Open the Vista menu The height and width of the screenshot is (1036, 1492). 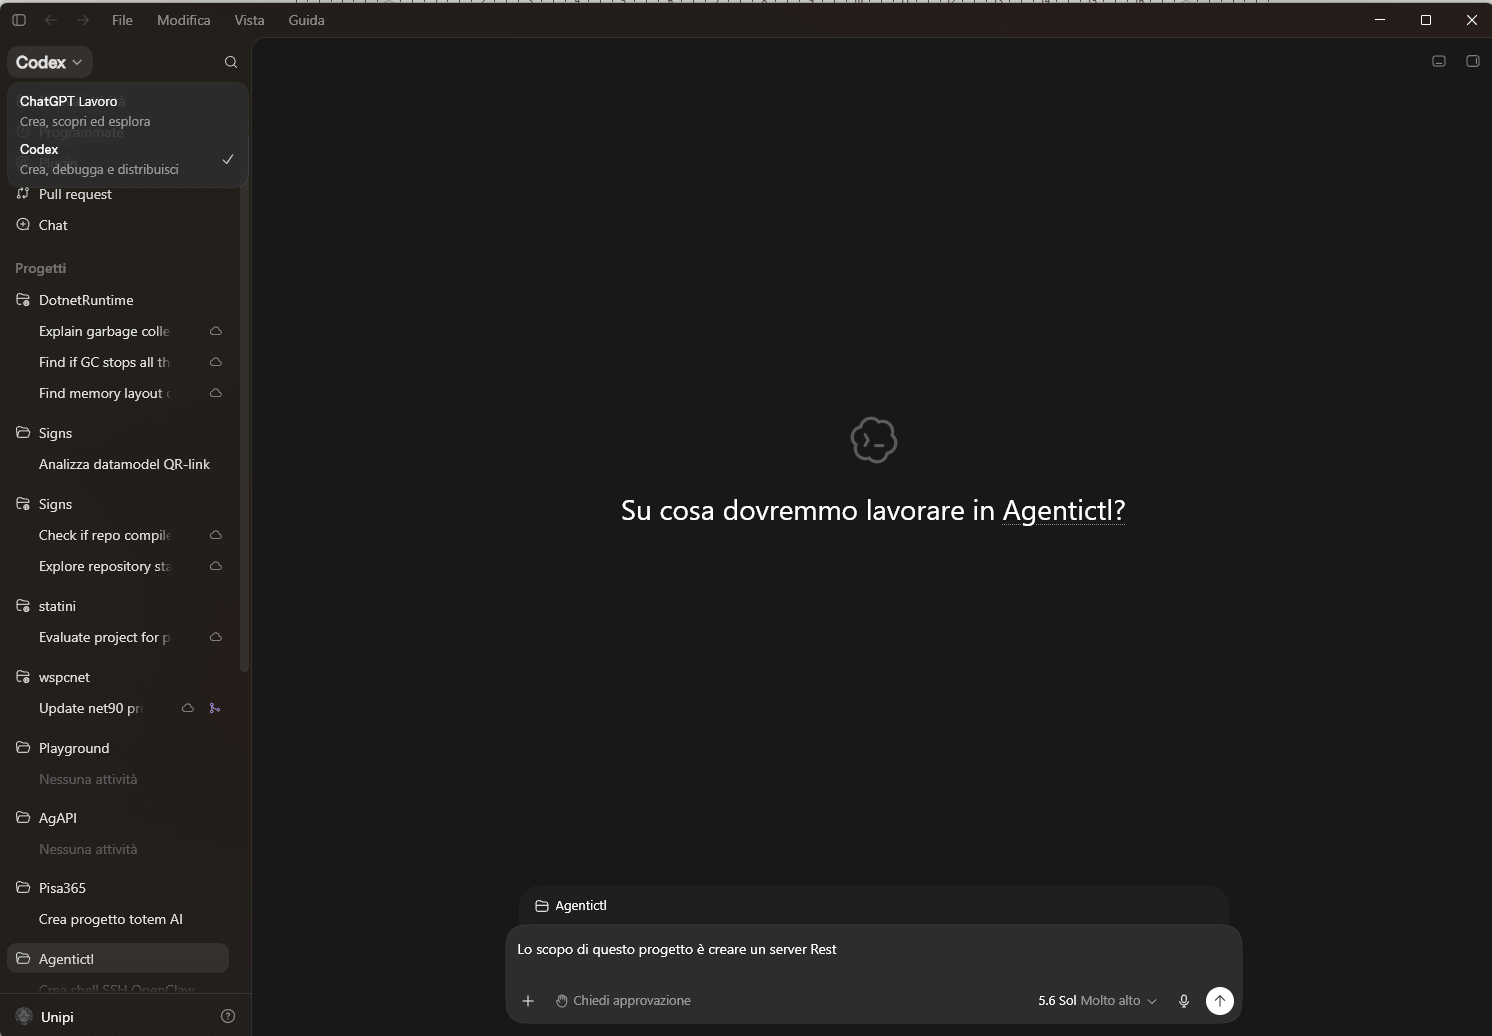pos(249,20)
